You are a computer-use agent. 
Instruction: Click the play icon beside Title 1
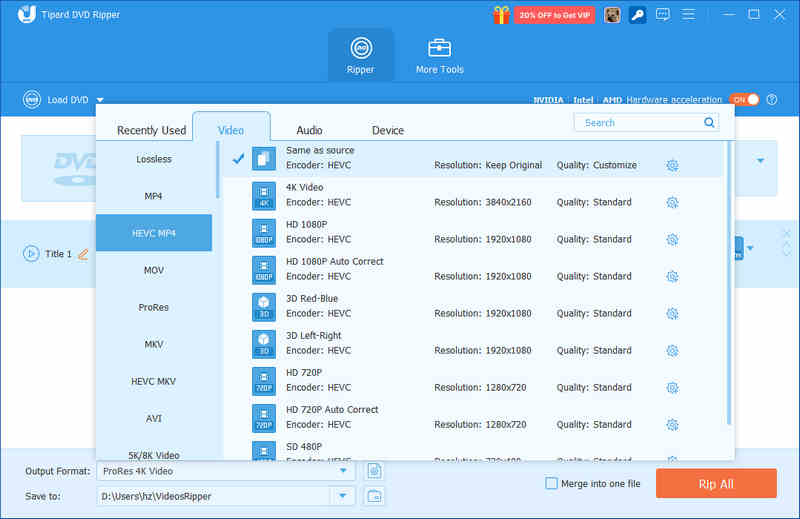[31, 254]
